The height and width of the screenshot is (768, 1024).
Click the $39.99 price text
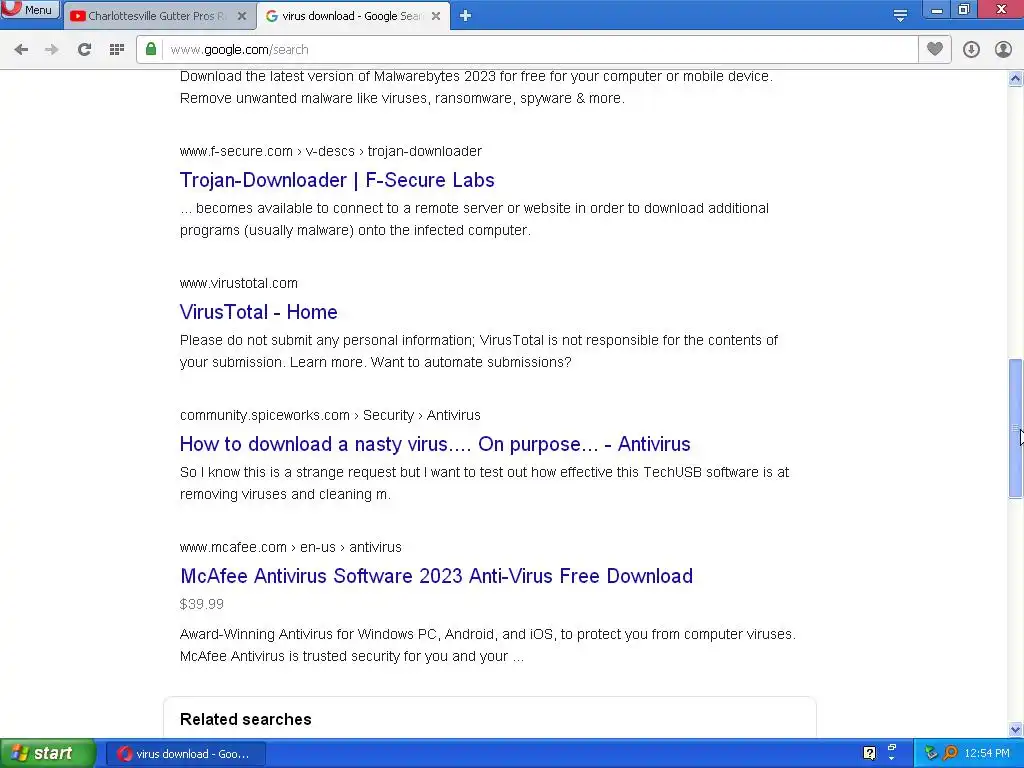[202, 604]
